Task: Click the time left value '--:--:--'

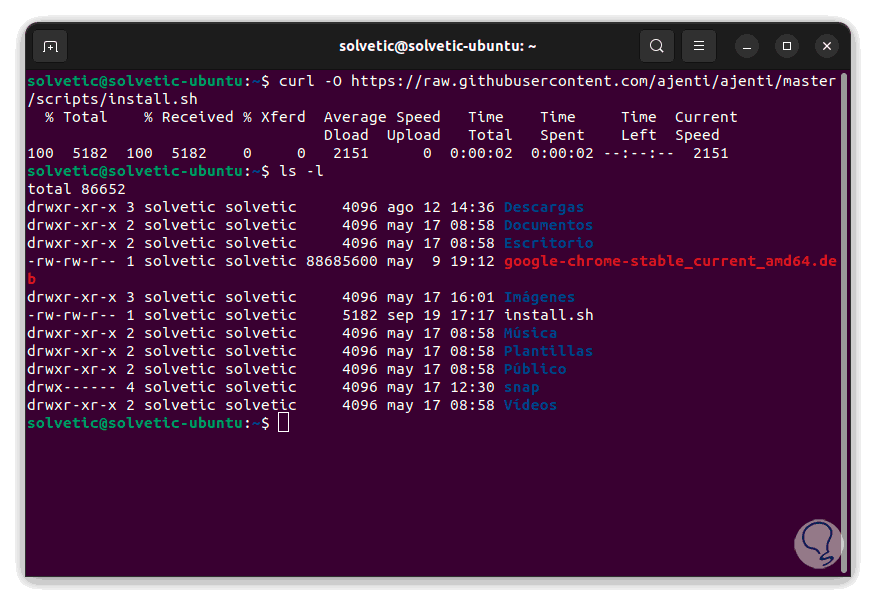Action: (x=639, y=153)
